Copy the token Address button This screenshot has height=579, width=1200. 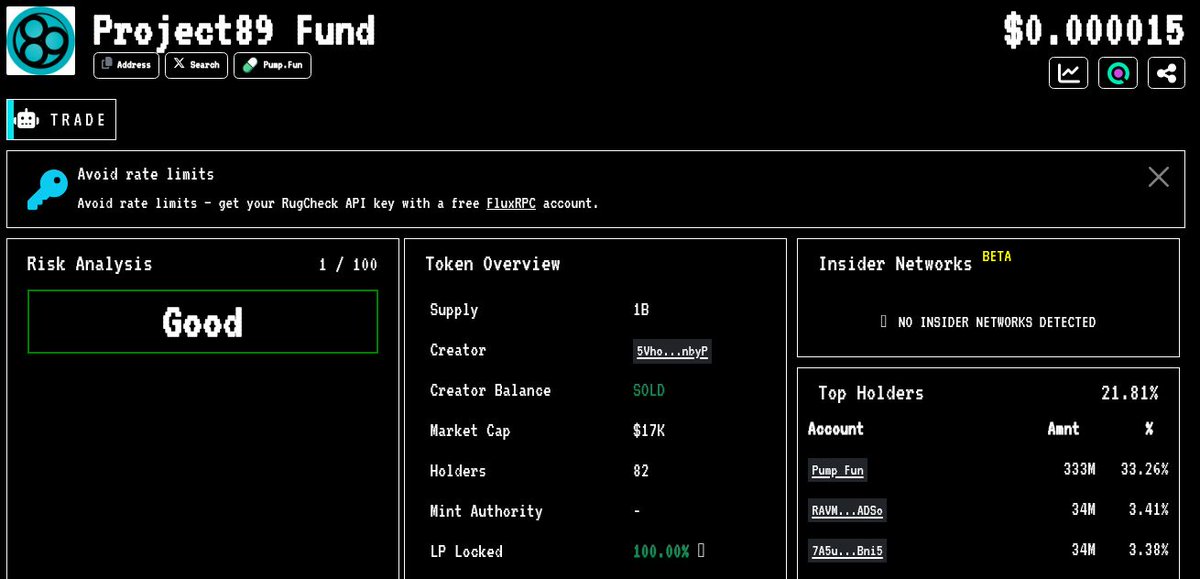[126, 65]
